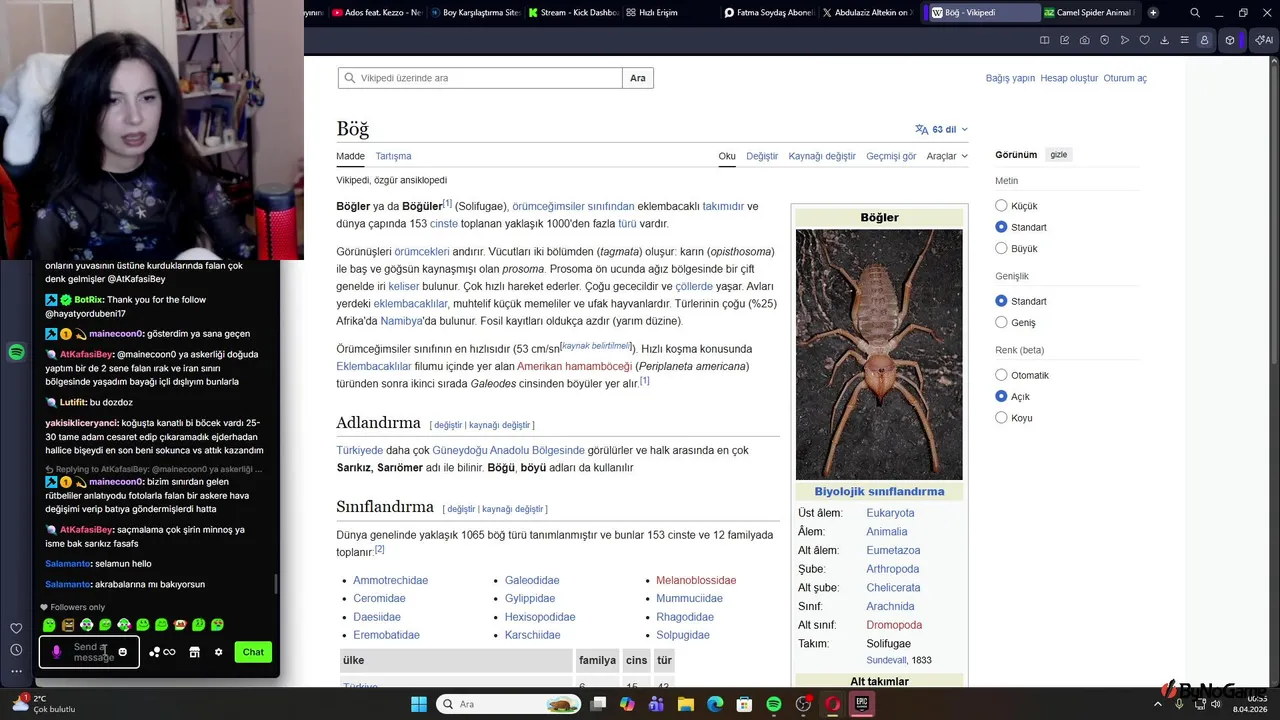Open the Bağış yapın link
Screen dimensions: 1280x720
[1010, 78]
